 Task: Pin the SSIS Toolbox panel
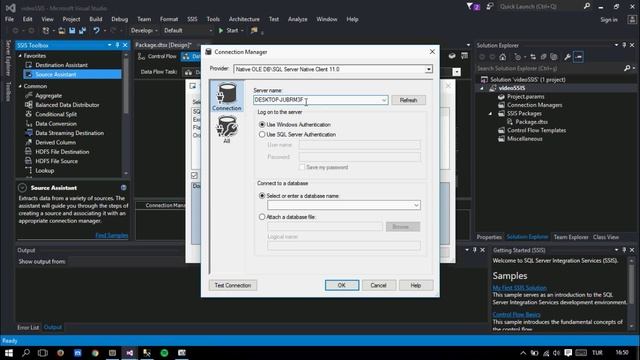coord(118,45)
